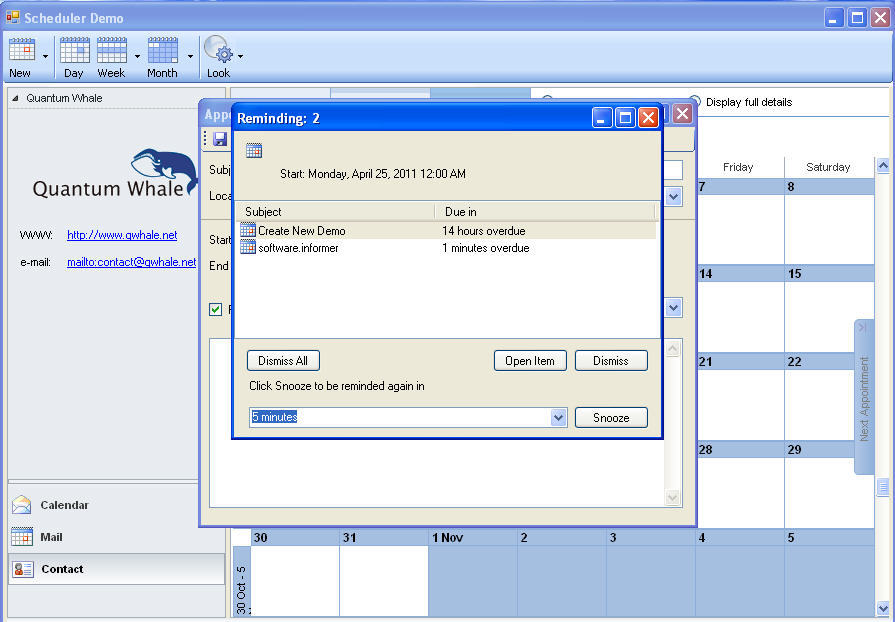Select the day 22 calendar cell
The width and height of the screenshot is (895, 622).
coord(829,397)
